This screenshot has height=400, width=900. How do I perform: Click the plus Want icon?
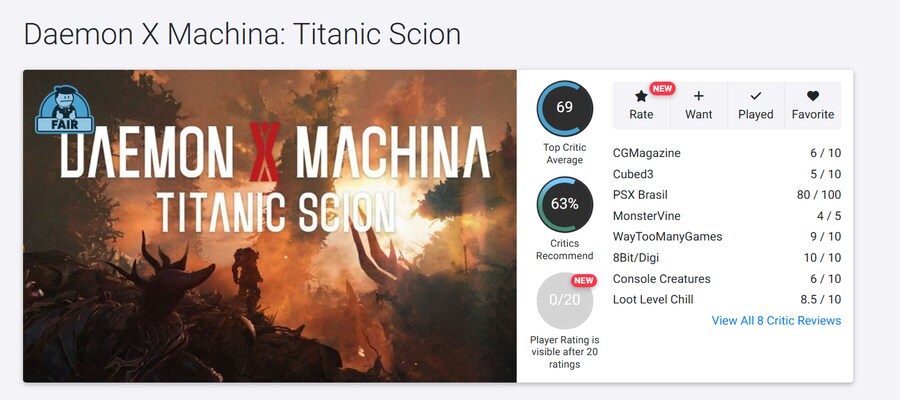(698, 97)
